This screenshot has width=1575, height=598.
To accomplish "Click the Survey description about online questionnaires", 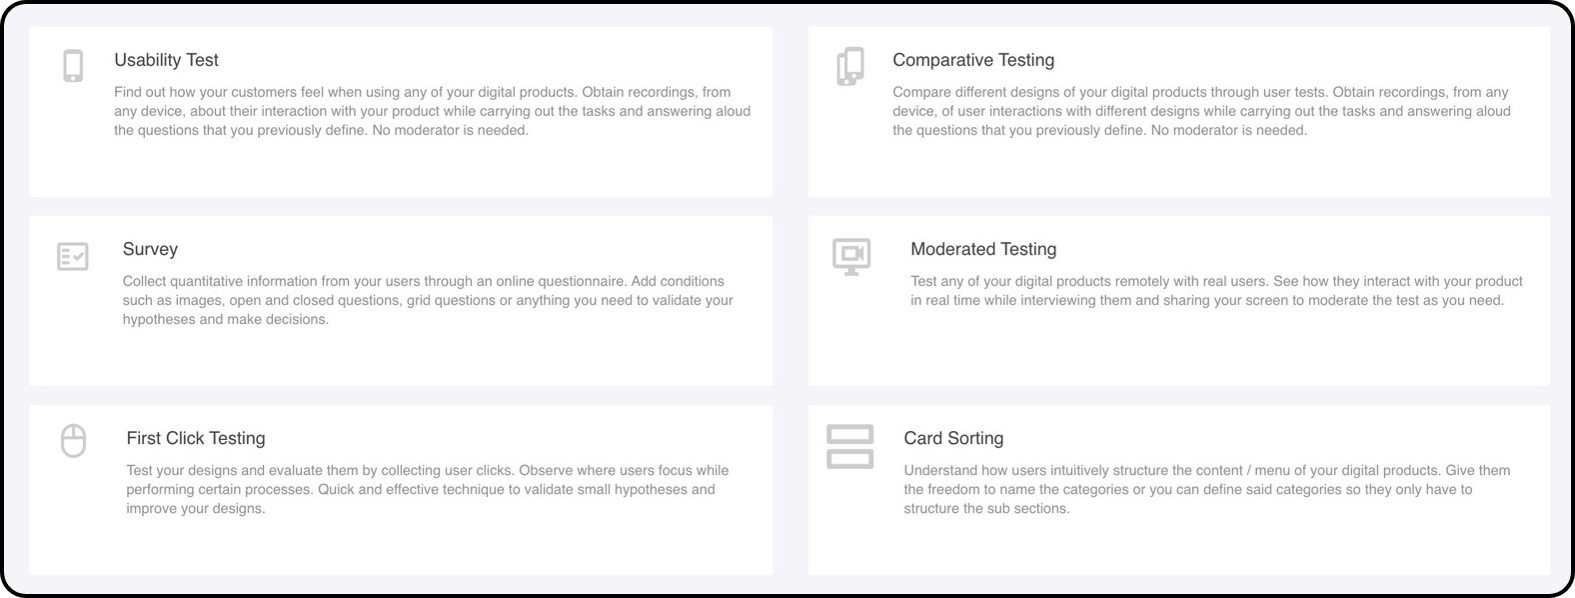I will coord(428,300).
